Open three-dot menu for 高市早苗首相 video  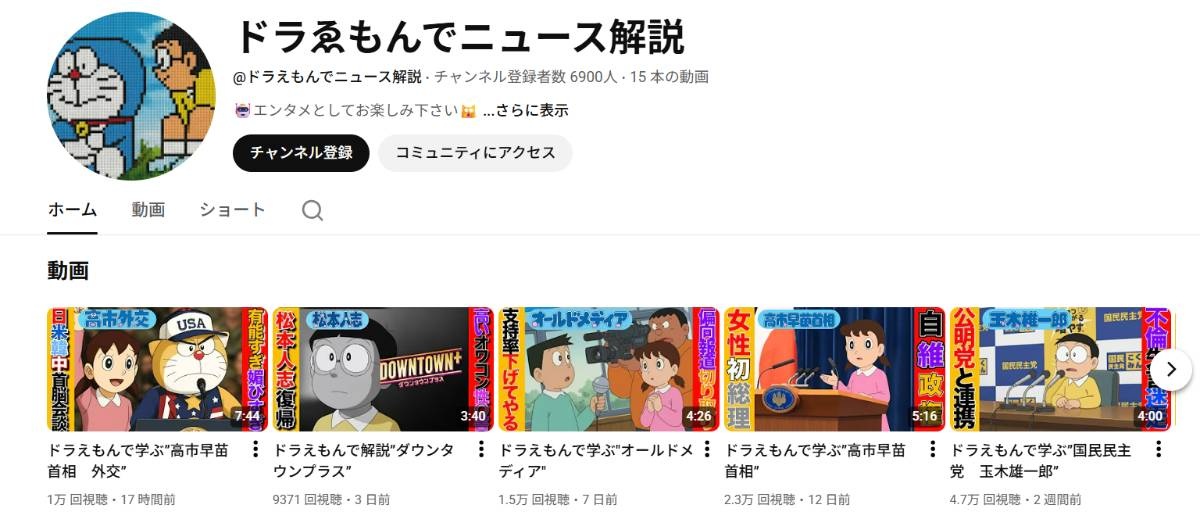933,450
